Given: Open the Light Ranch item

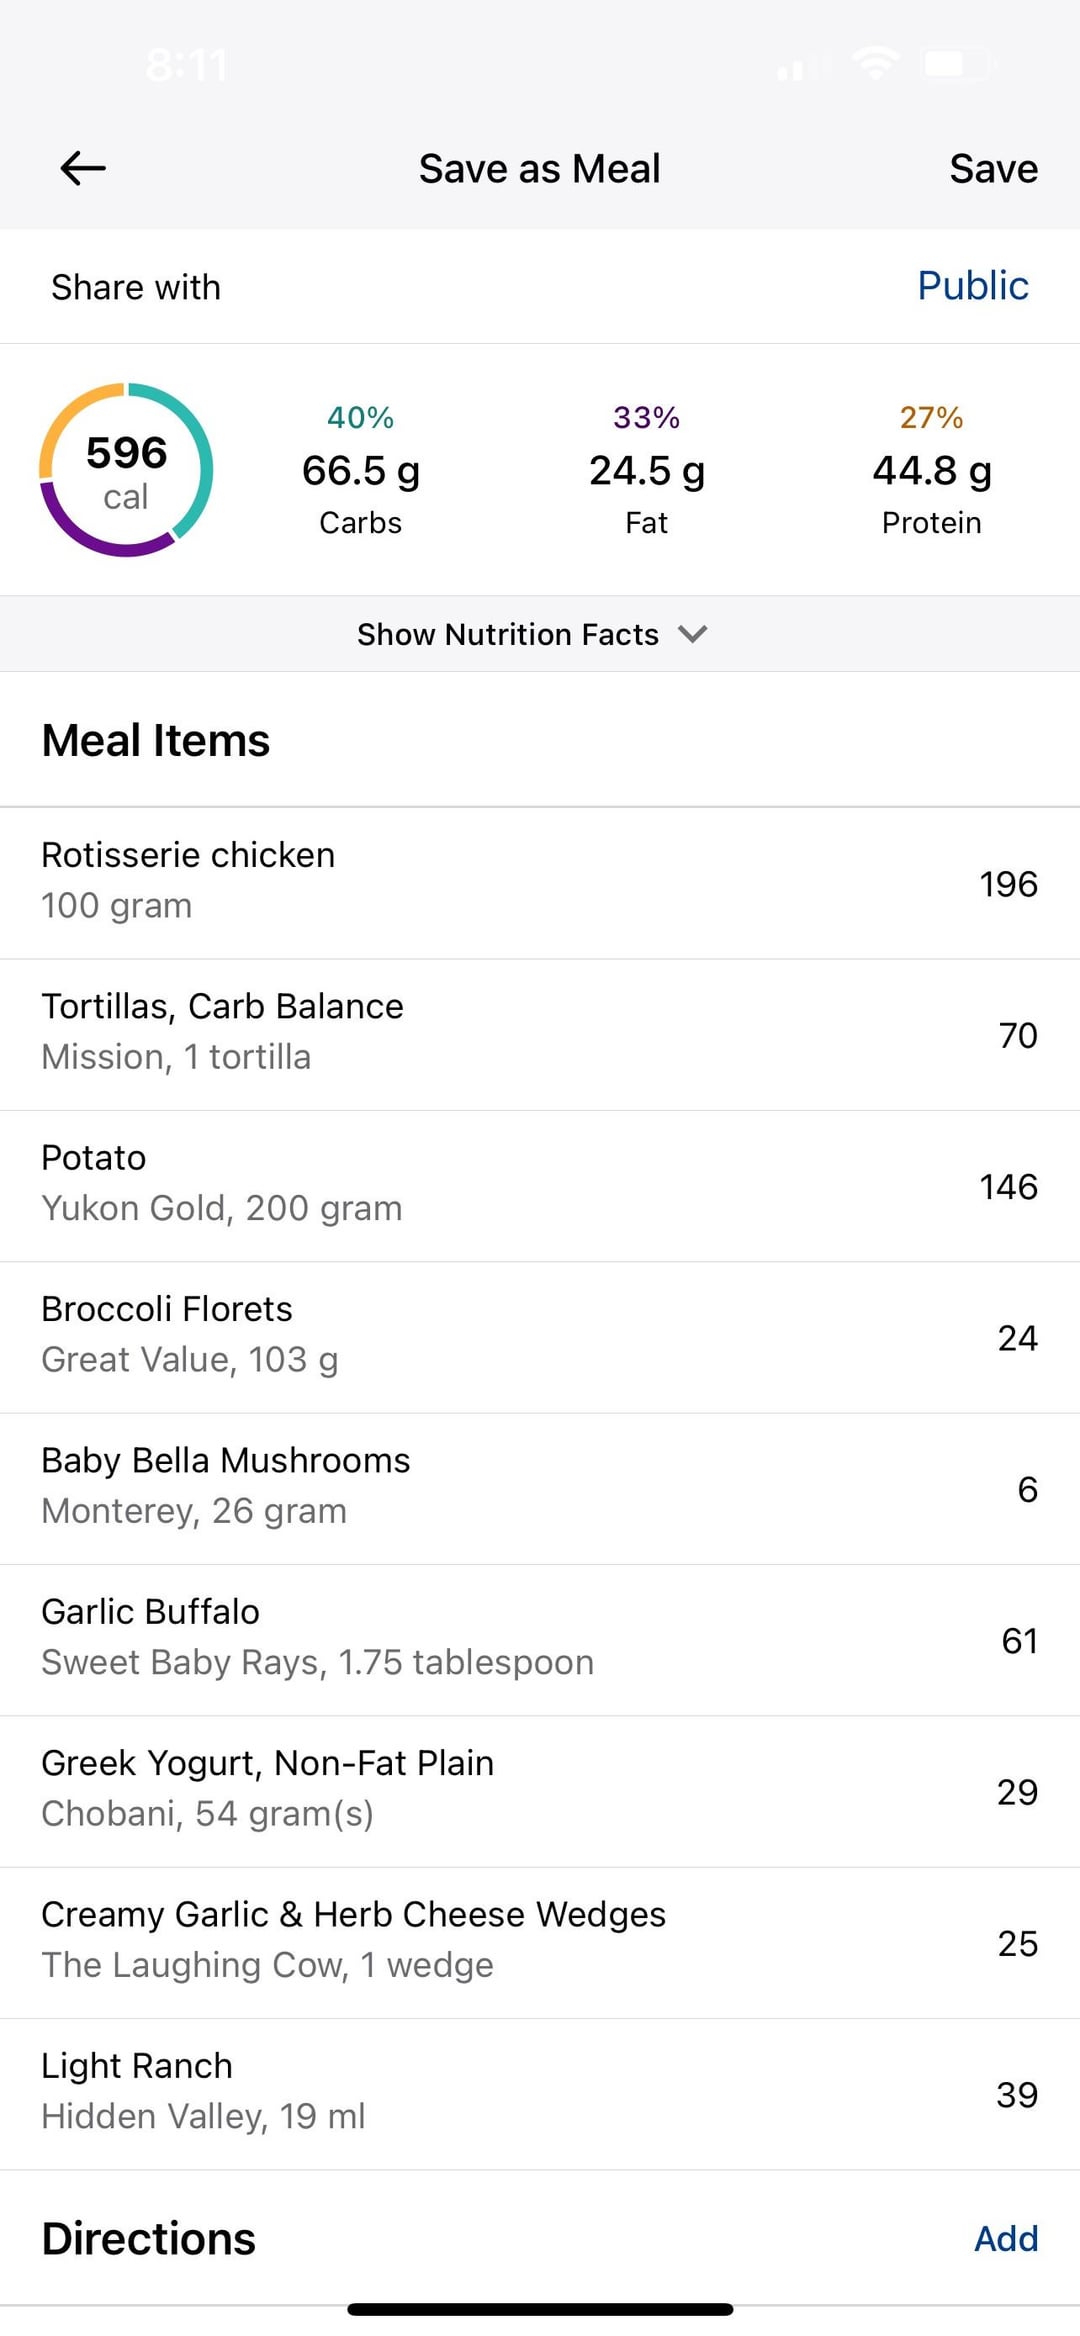Looking at the screenshot, I should pos(540,2094).
